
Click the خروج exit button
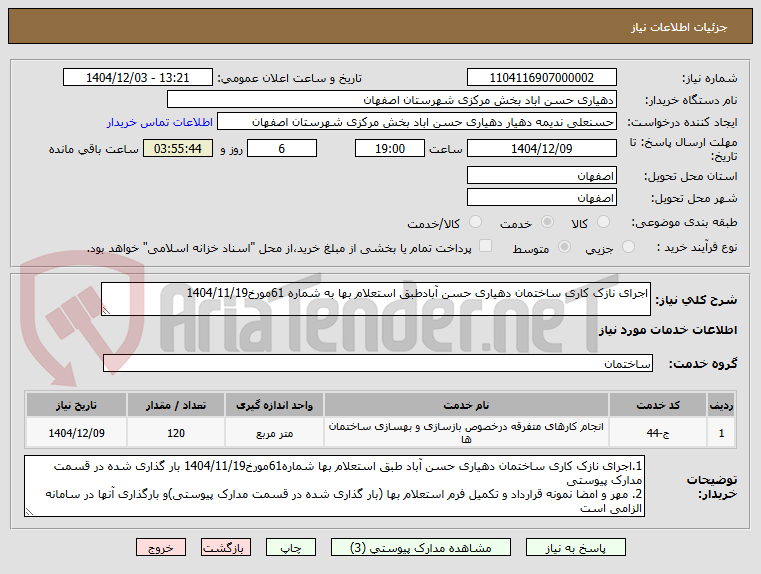pyautogui.click(x=161, y=547)
